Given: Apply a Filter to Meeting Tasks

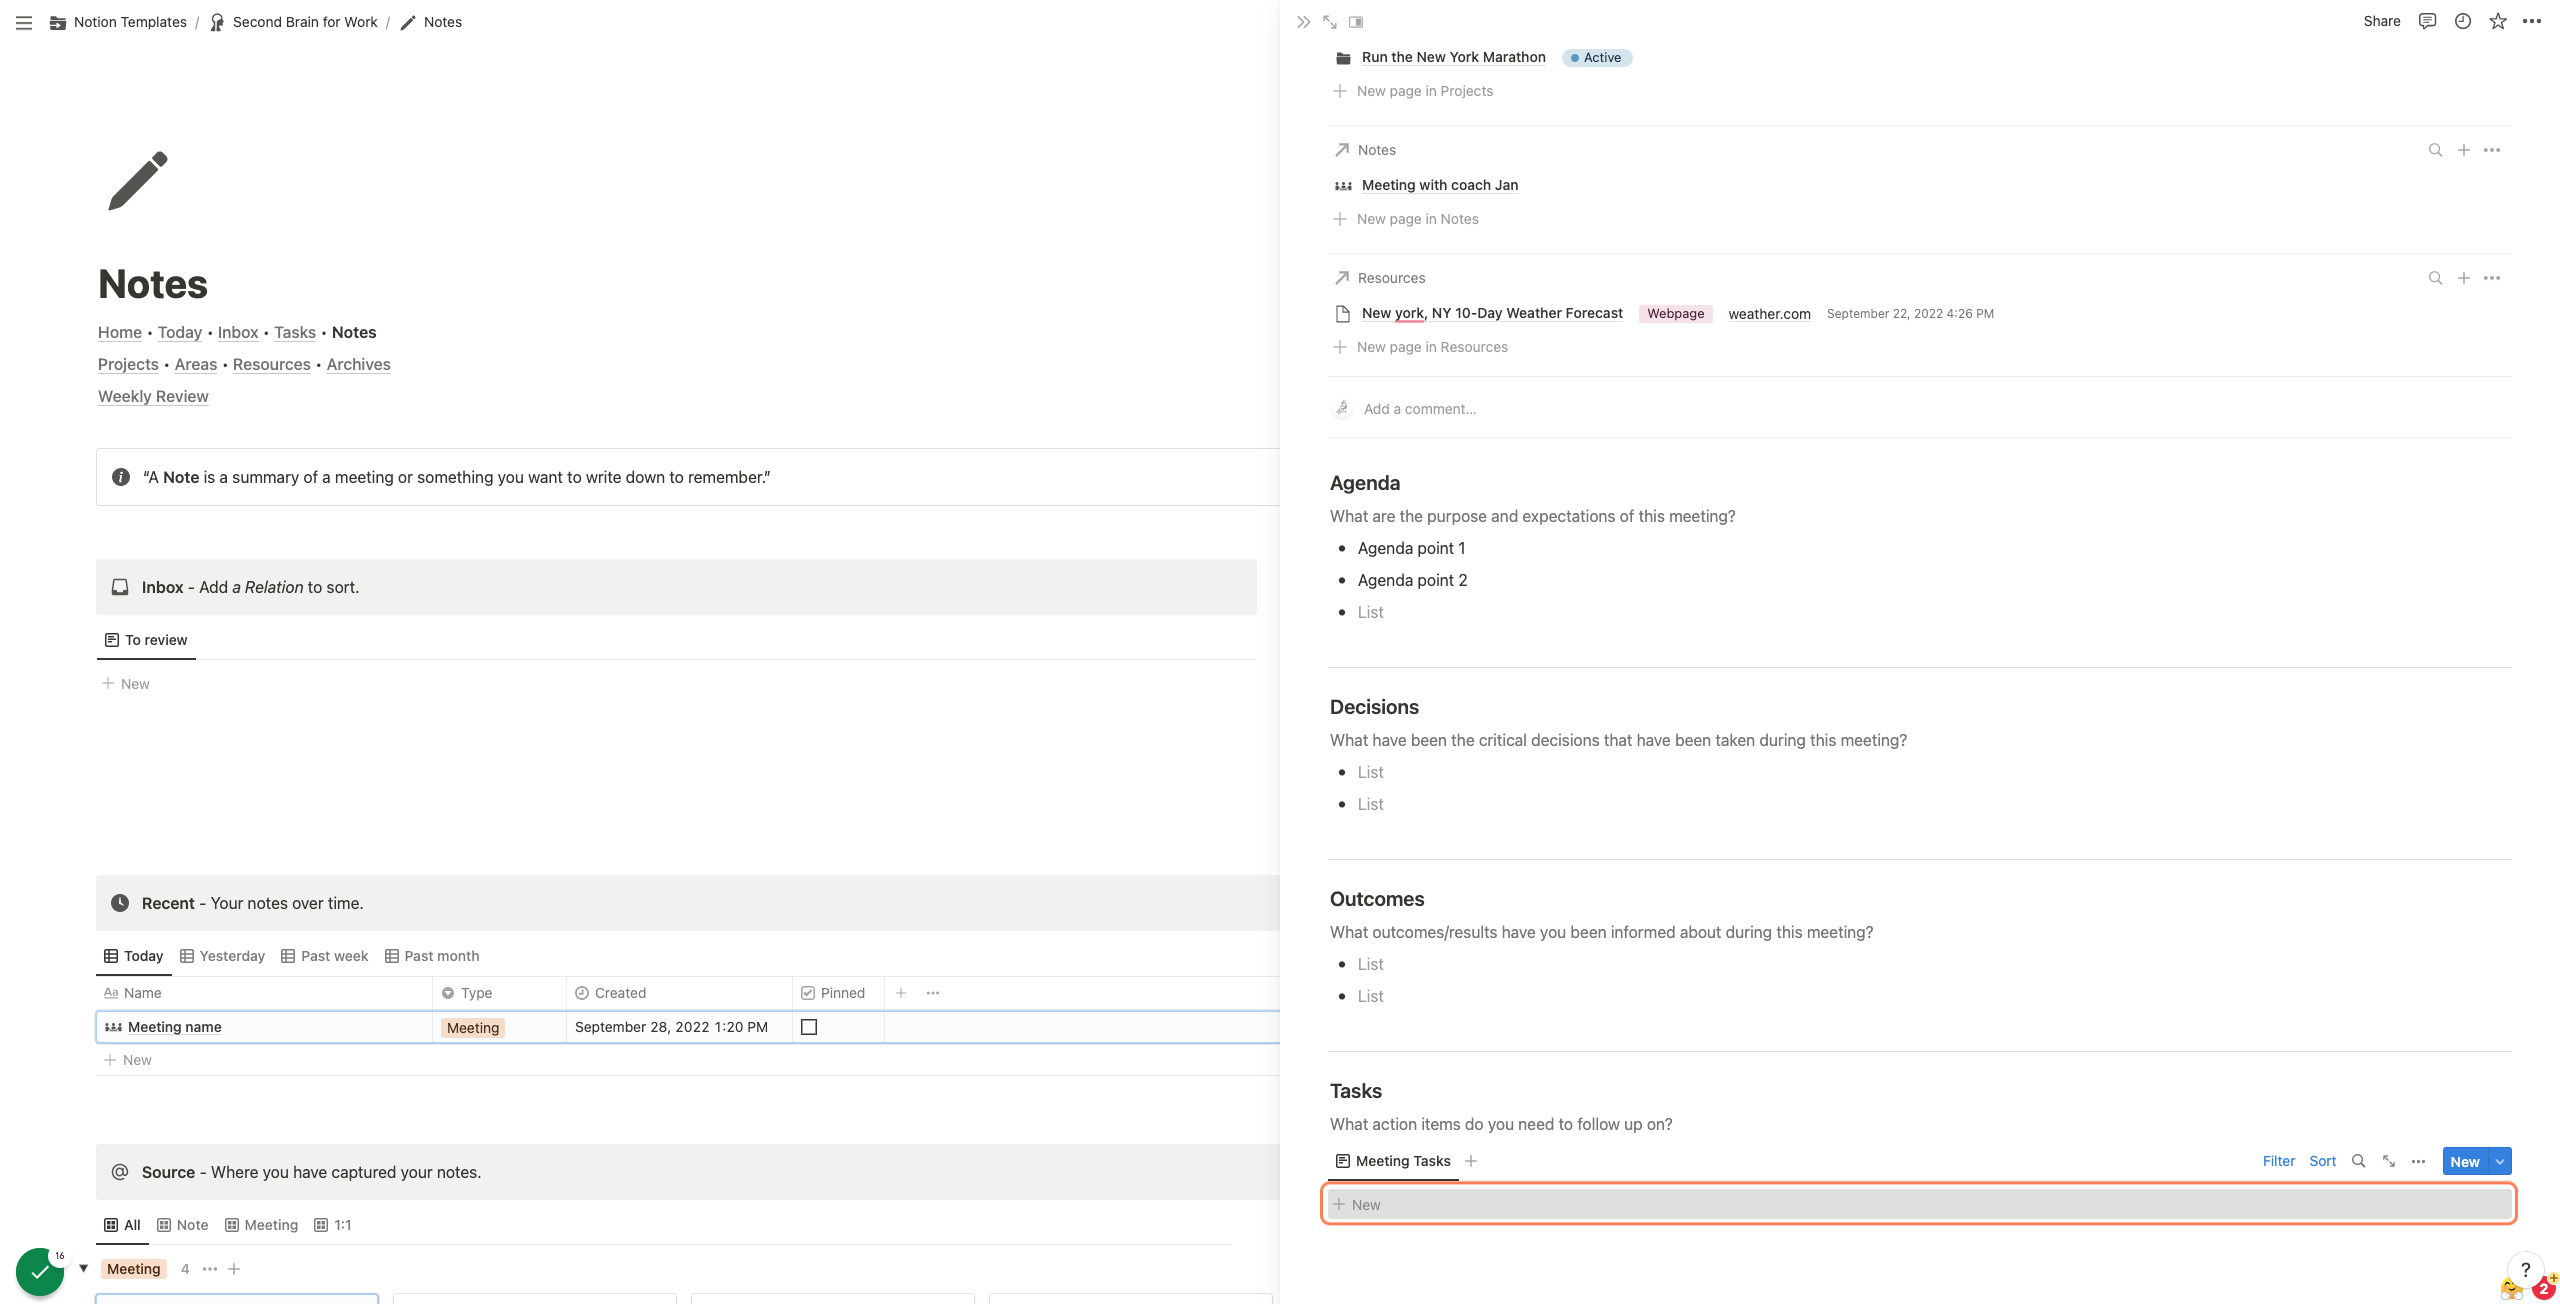Looking at the screenshot, I should pyautogui.click(x=2279, y=1161).
